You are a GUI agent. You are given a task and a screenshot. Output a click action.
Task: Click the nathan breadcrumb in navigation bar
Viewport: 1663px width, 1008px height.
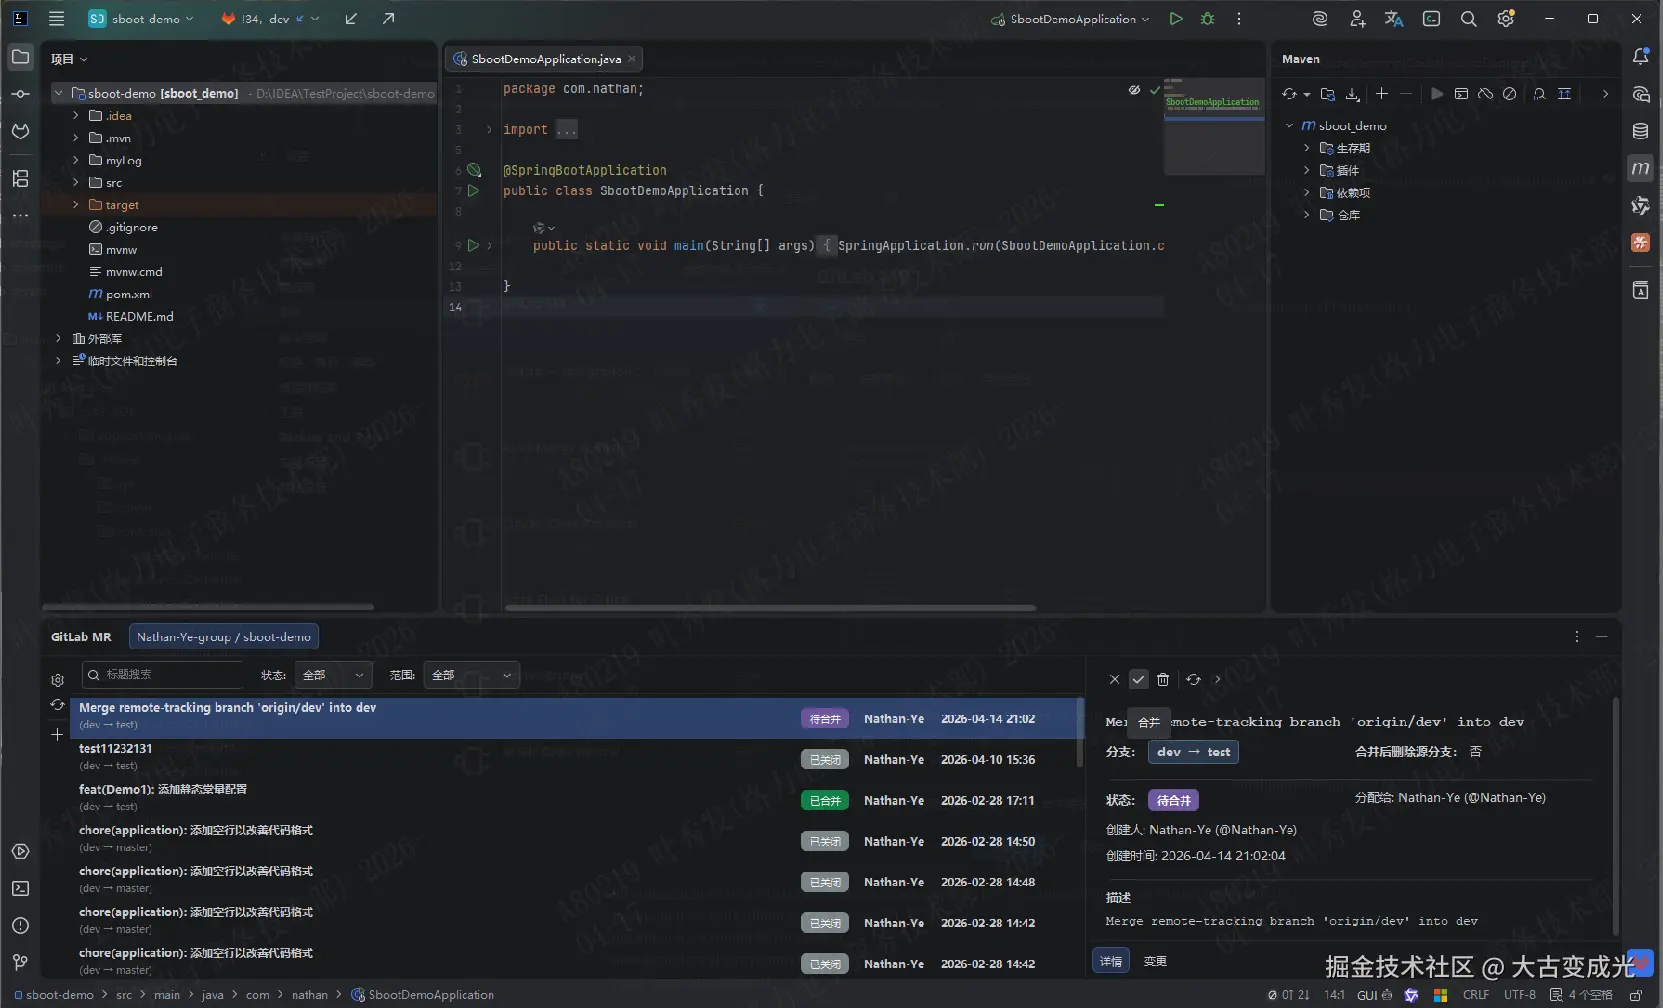point(310,995)
